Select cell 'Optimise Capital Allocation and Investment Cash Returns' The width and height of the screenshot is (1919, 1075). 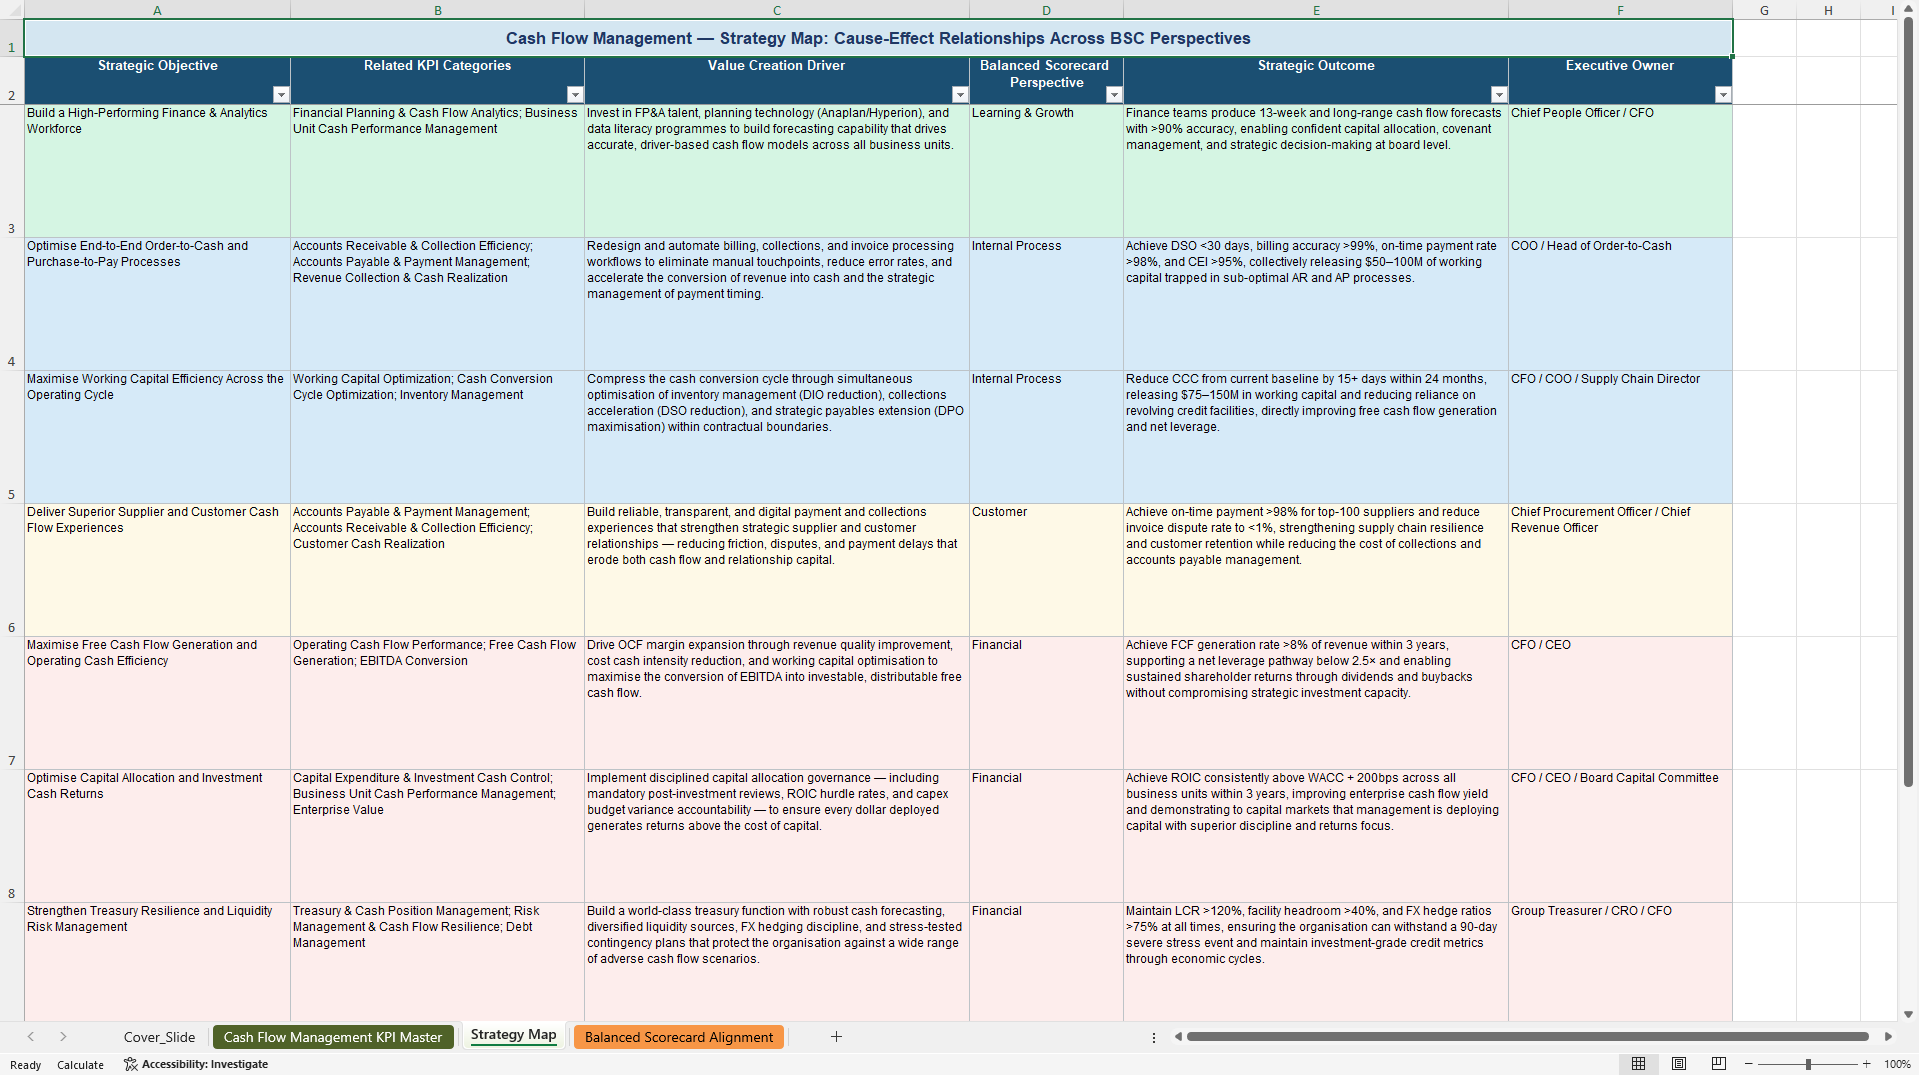click(x=157, y=836)
